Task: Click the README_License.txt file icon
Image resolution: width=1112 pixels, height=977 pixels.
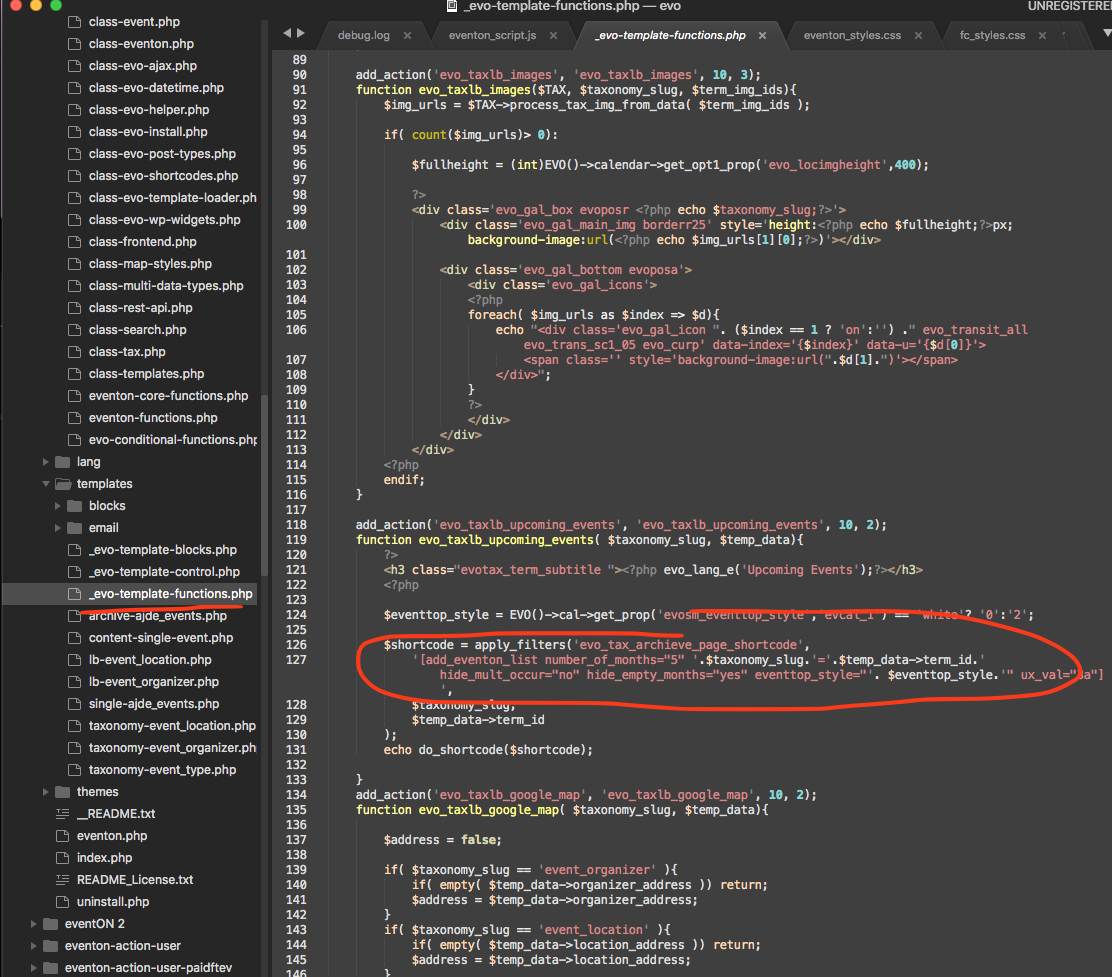Action: (x=62, y=880)
